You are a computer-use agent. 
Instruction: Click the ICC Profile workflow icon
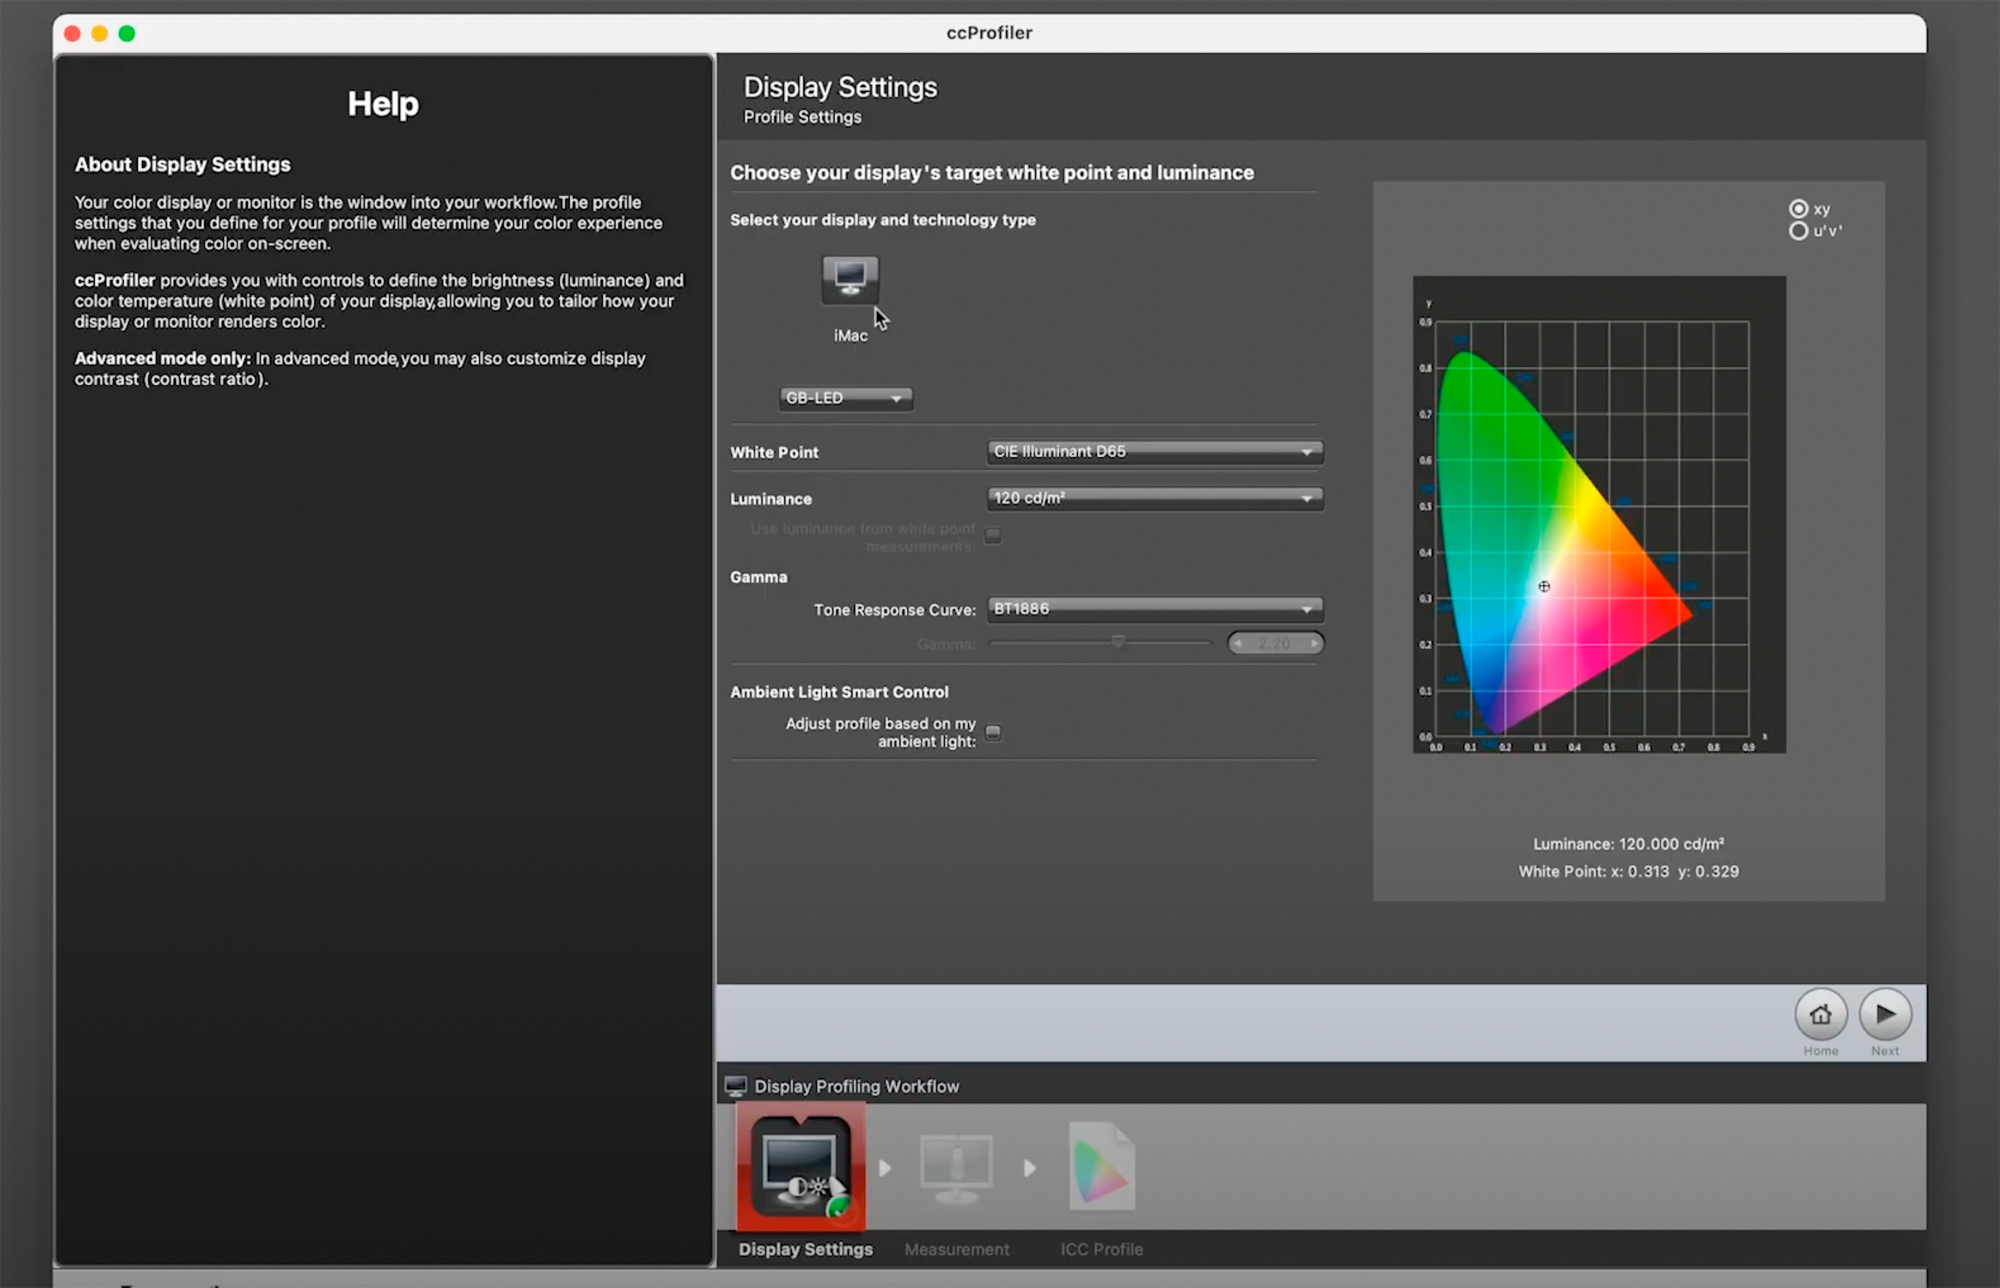1101,1167
